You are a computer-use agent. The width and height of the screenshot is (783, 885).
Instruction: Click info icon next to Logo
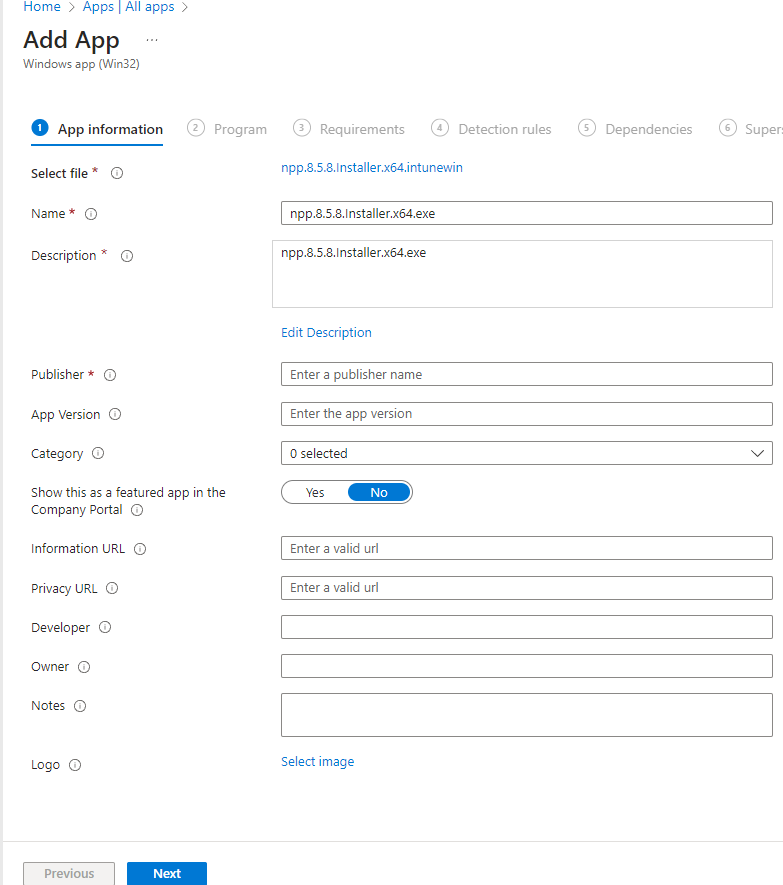75,765
